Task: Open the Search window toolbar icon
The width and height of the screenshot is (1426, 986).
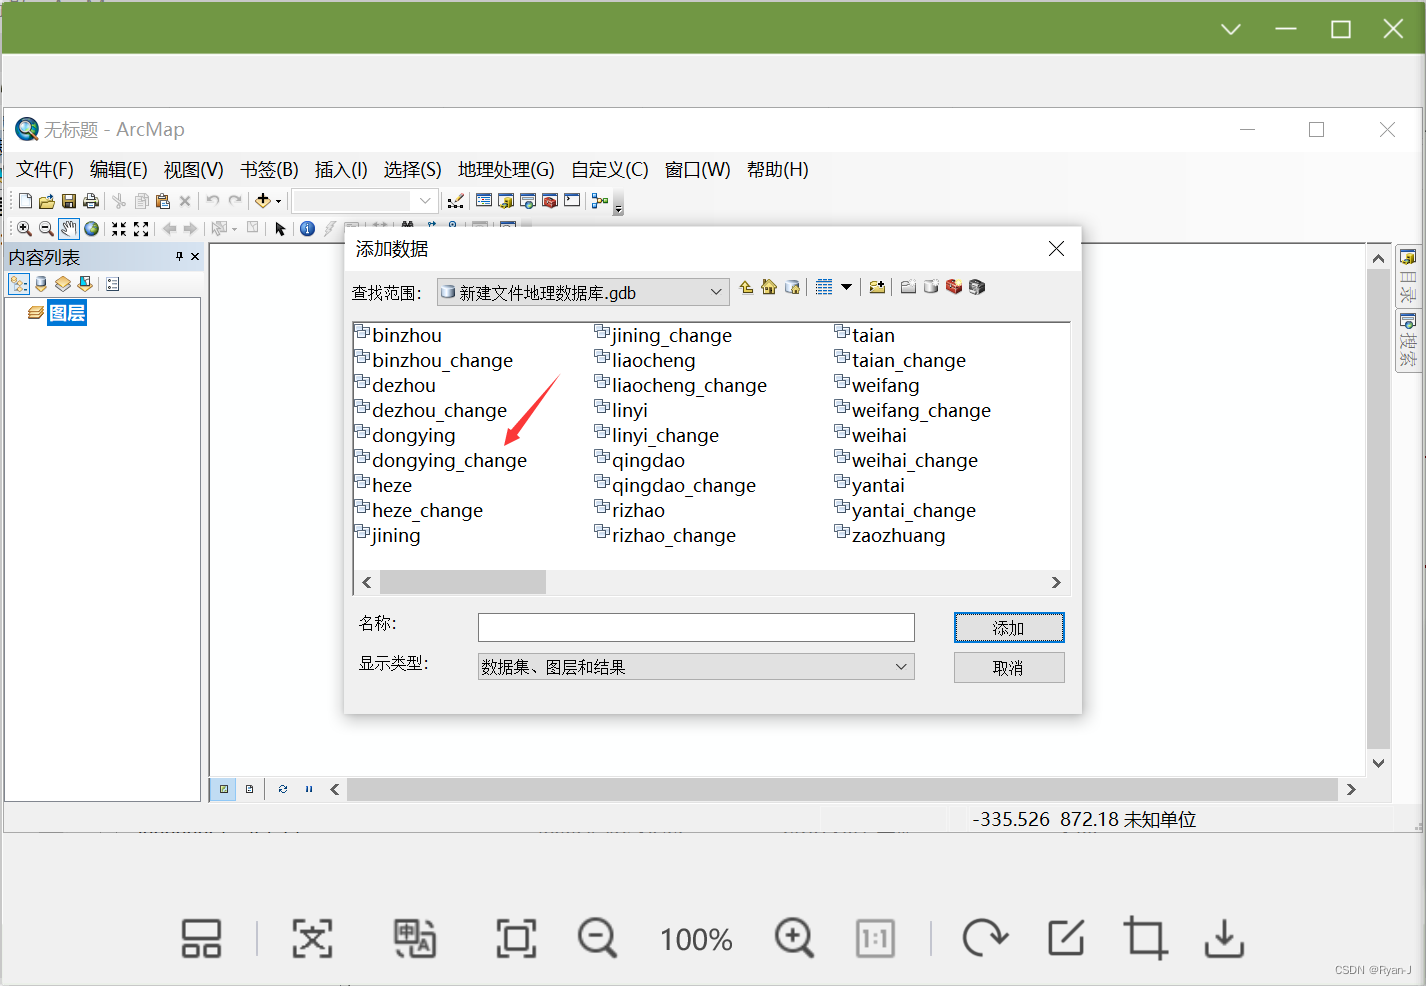Action: click(528, 201)
